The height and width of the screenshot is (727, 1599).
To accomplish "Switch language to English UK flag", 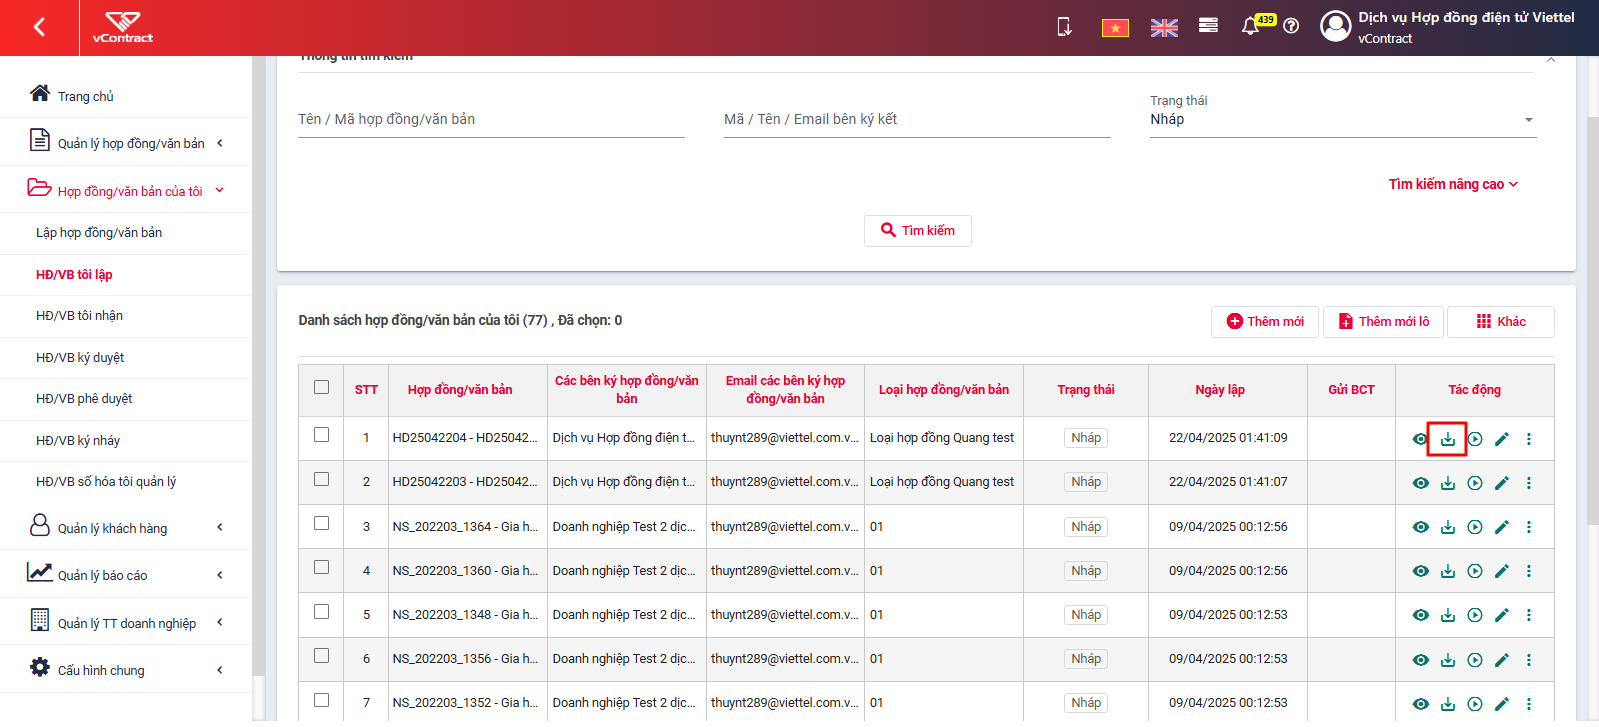I will [1164, 28].
